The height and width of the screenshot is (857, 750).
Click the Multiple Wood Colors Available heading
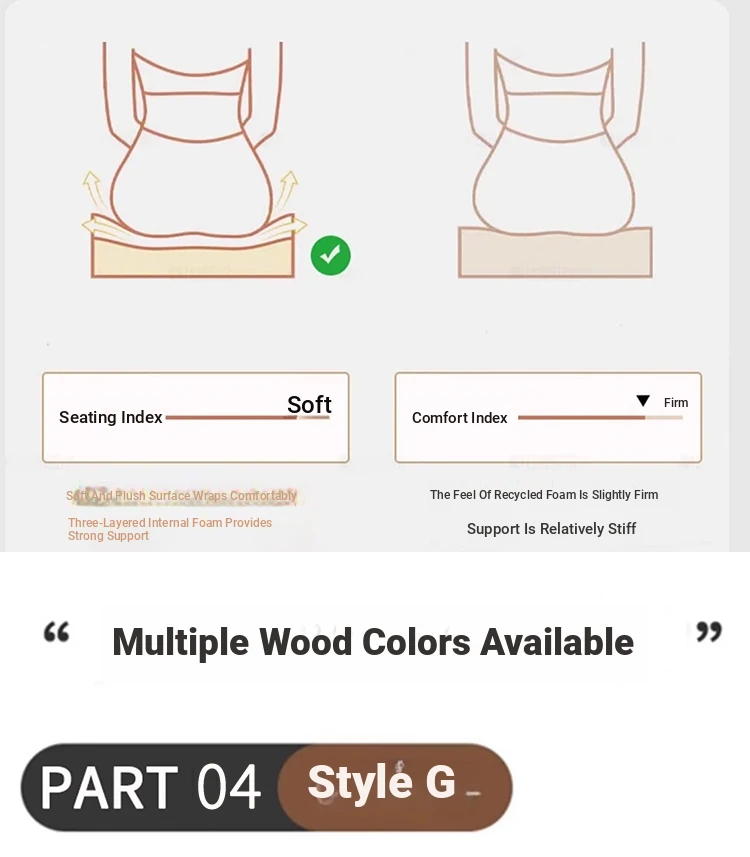[373, 642]
